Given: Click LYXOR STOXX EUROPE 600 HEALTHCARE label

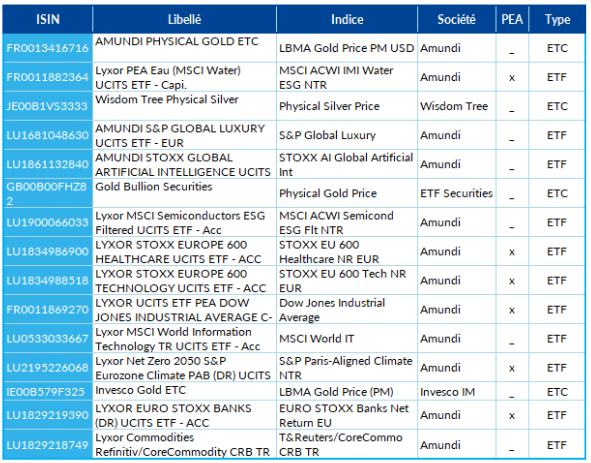Looking at the screenshot, I should click(178, 252).
